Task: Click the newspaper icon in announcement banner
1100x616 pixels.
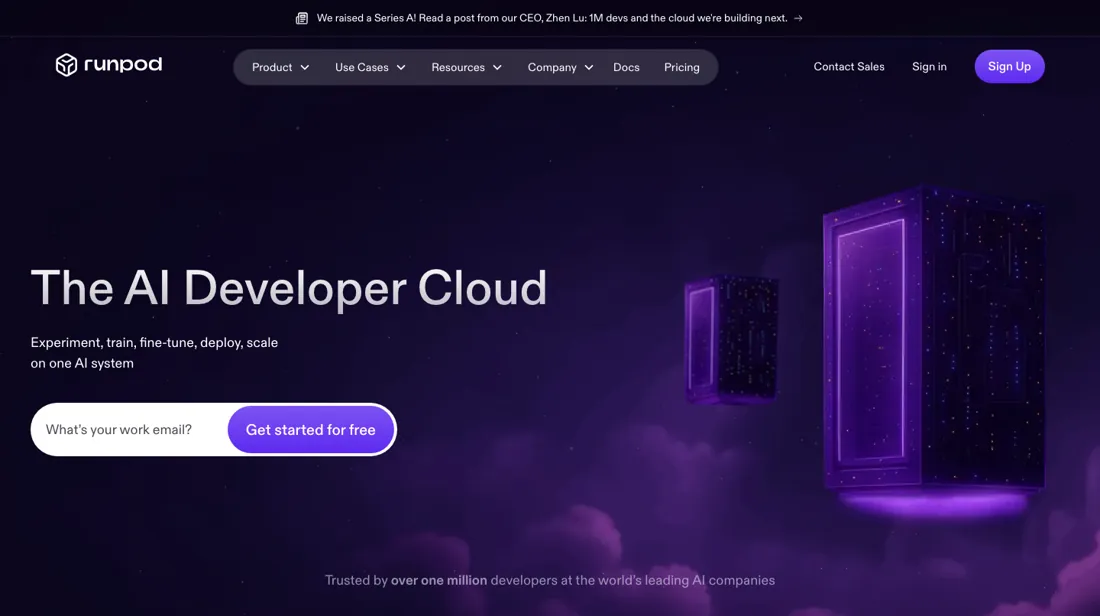Action: point(302,18)
